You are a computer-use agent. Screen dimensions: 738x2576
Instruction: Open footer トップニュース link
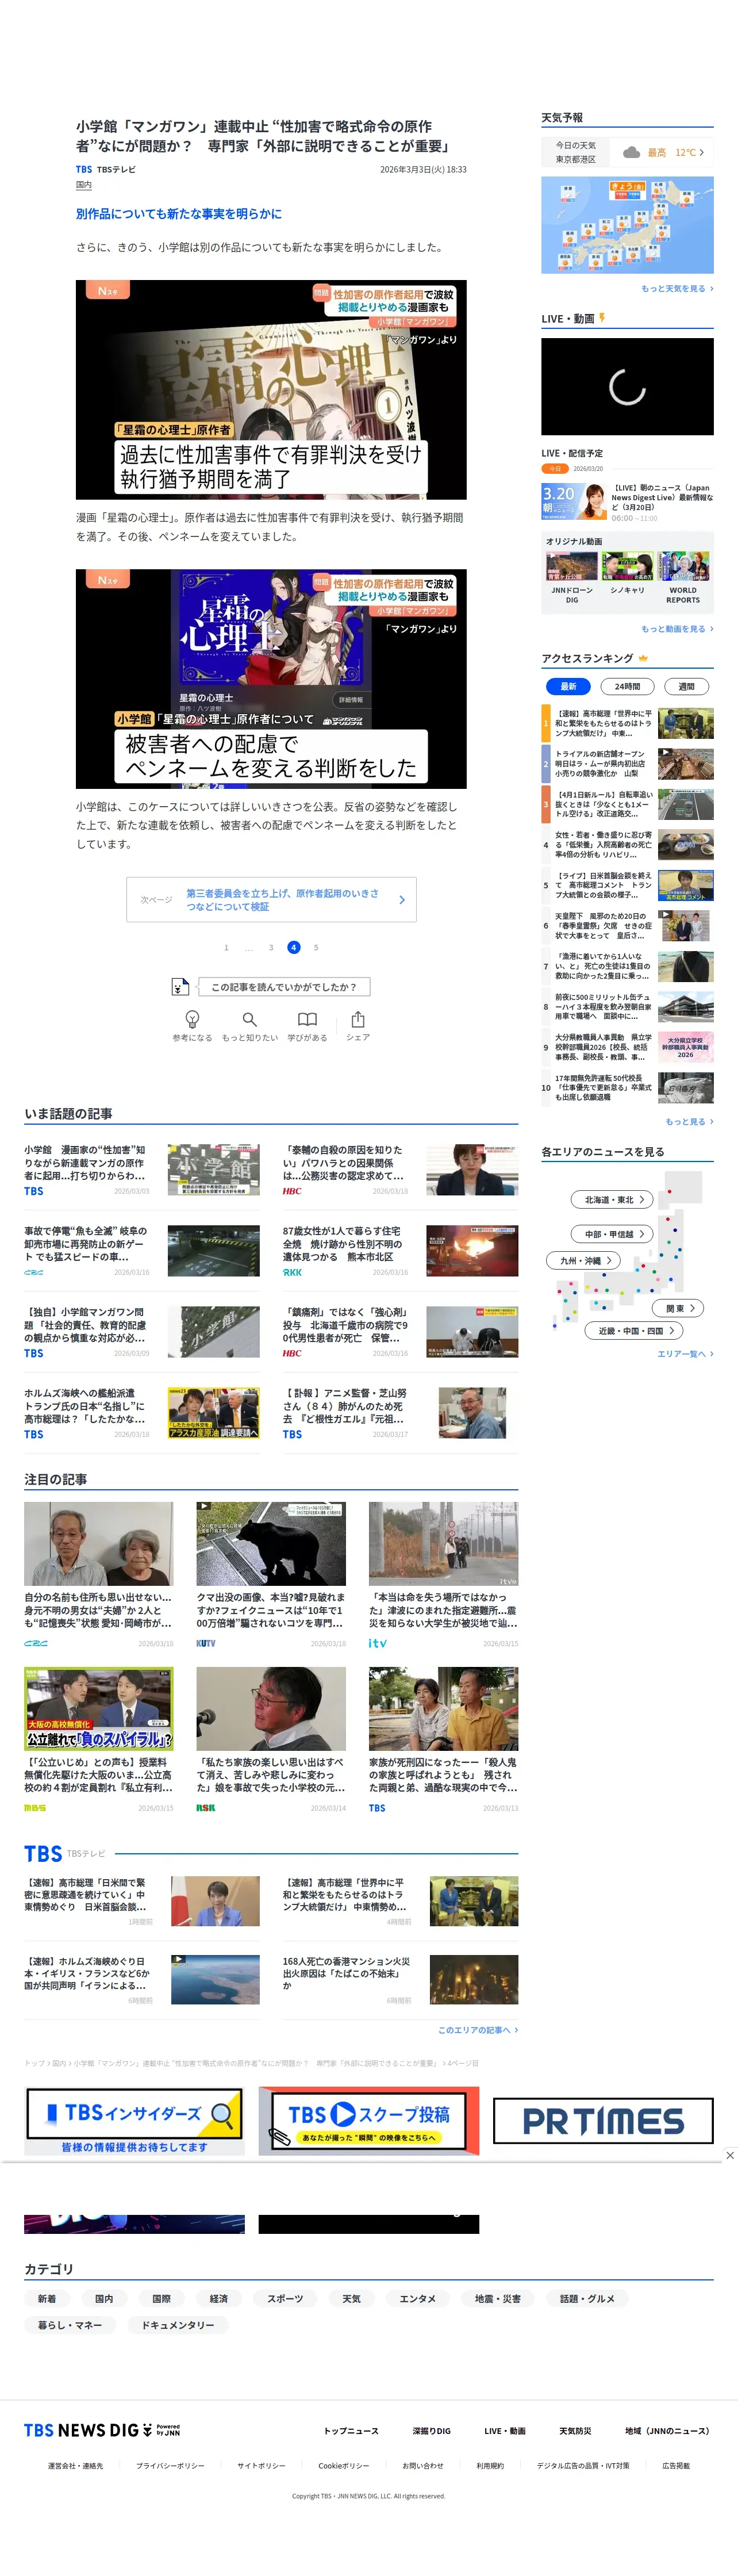click(351, 2430)
